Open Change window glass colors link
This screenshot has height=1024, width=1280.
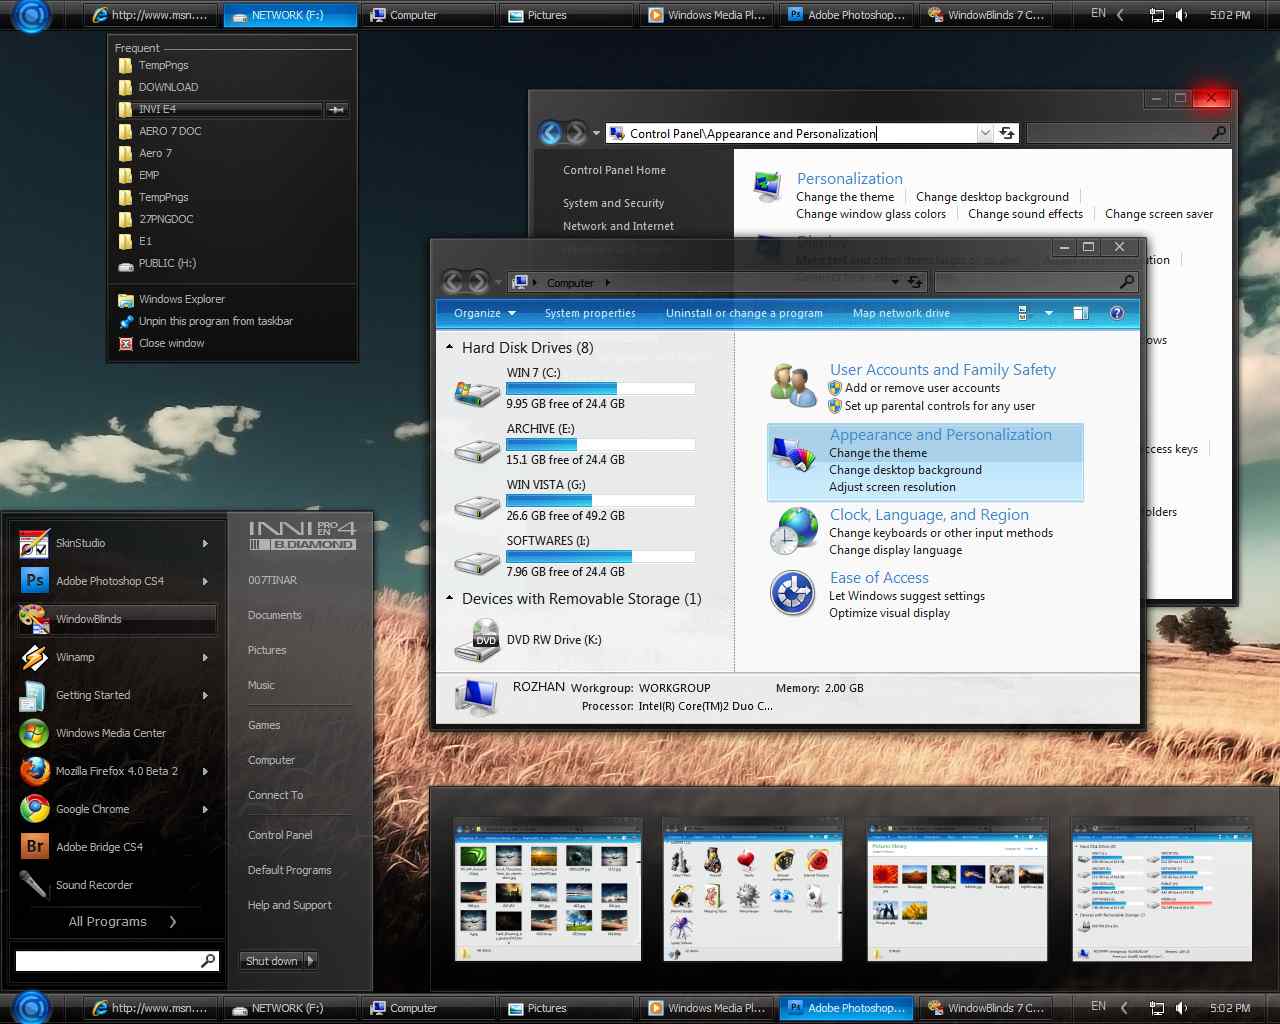pyautogui.click(x=871, y=214)
